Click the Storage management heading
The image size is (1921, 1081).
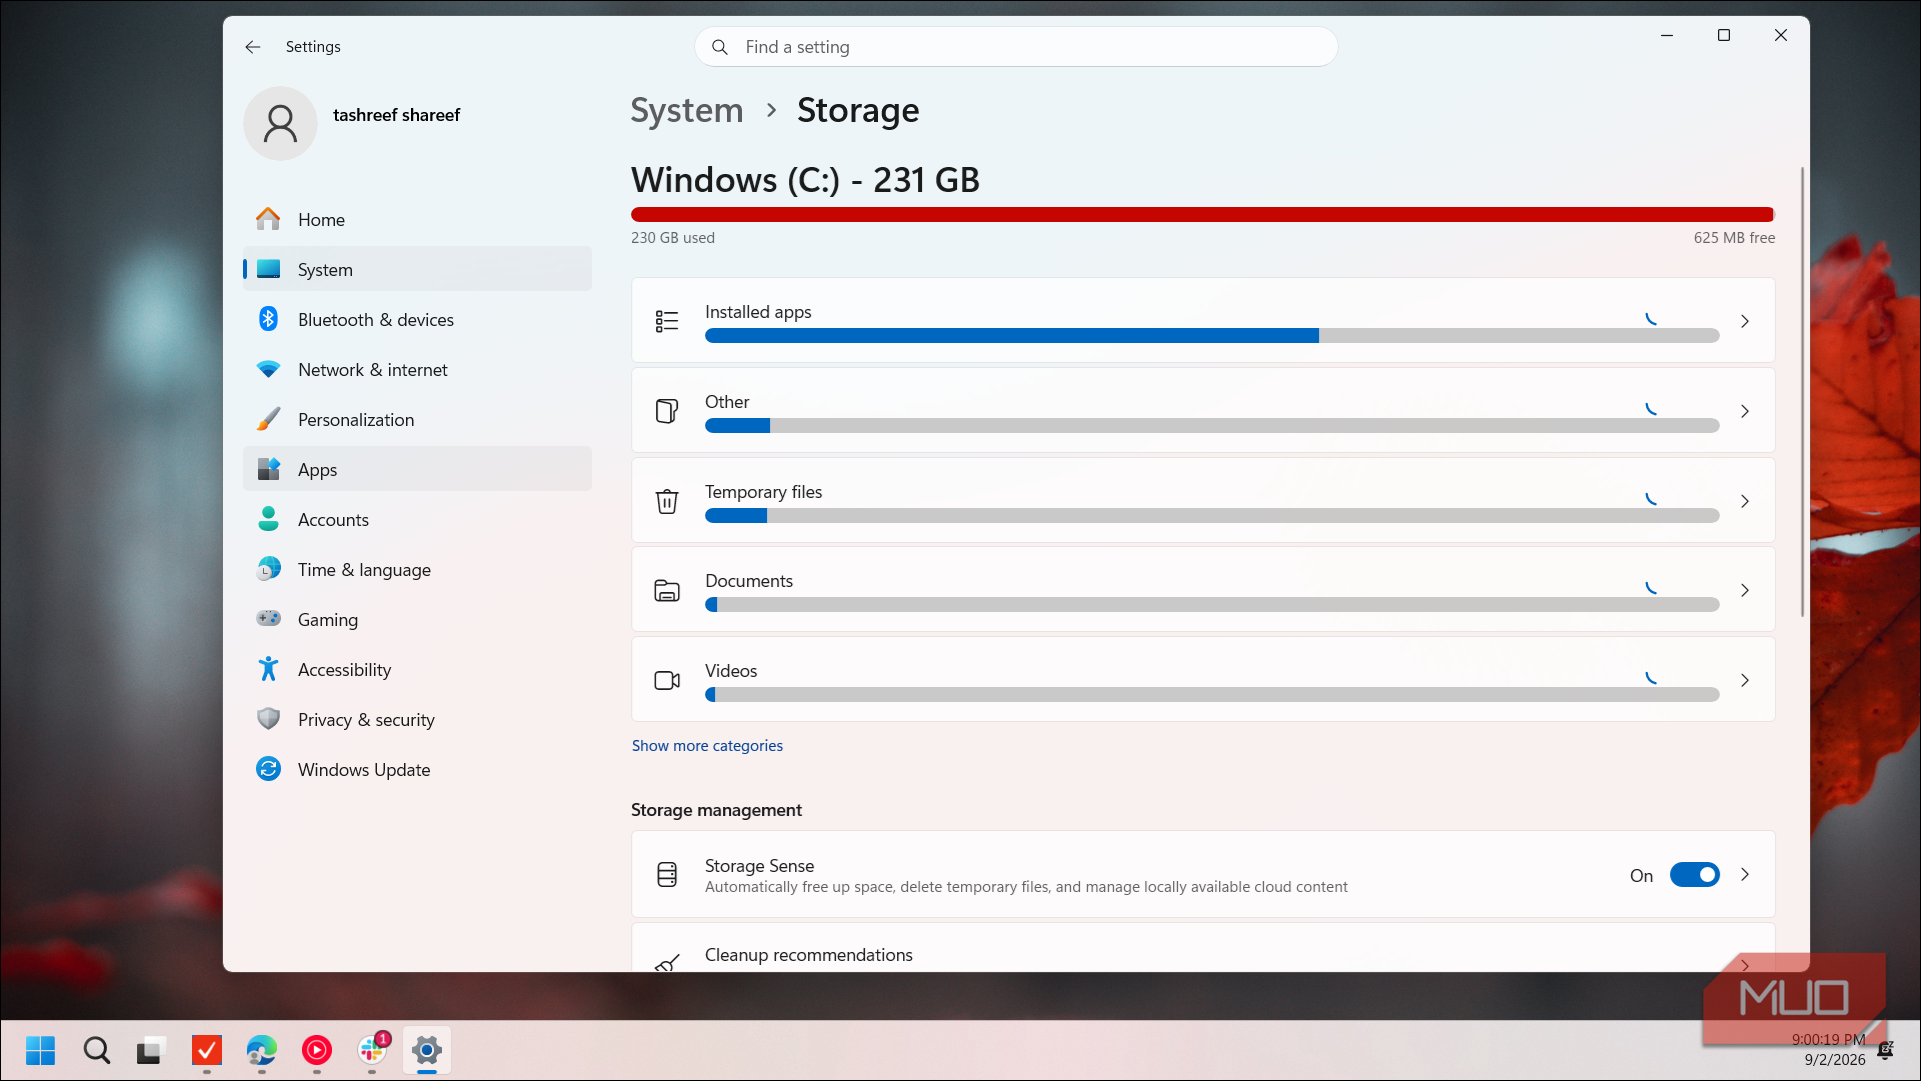(716, 810)
